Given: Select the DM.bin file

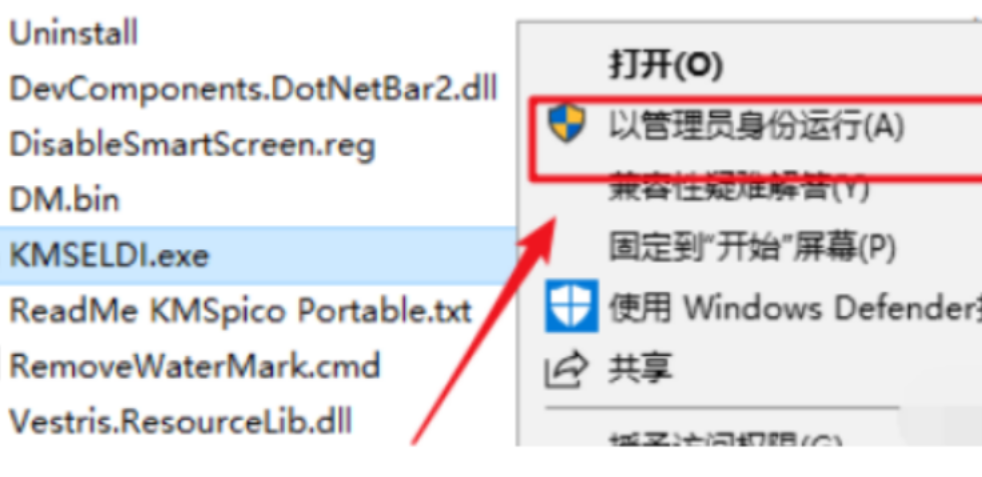Looking at the screenshot, I should [64, 200].
